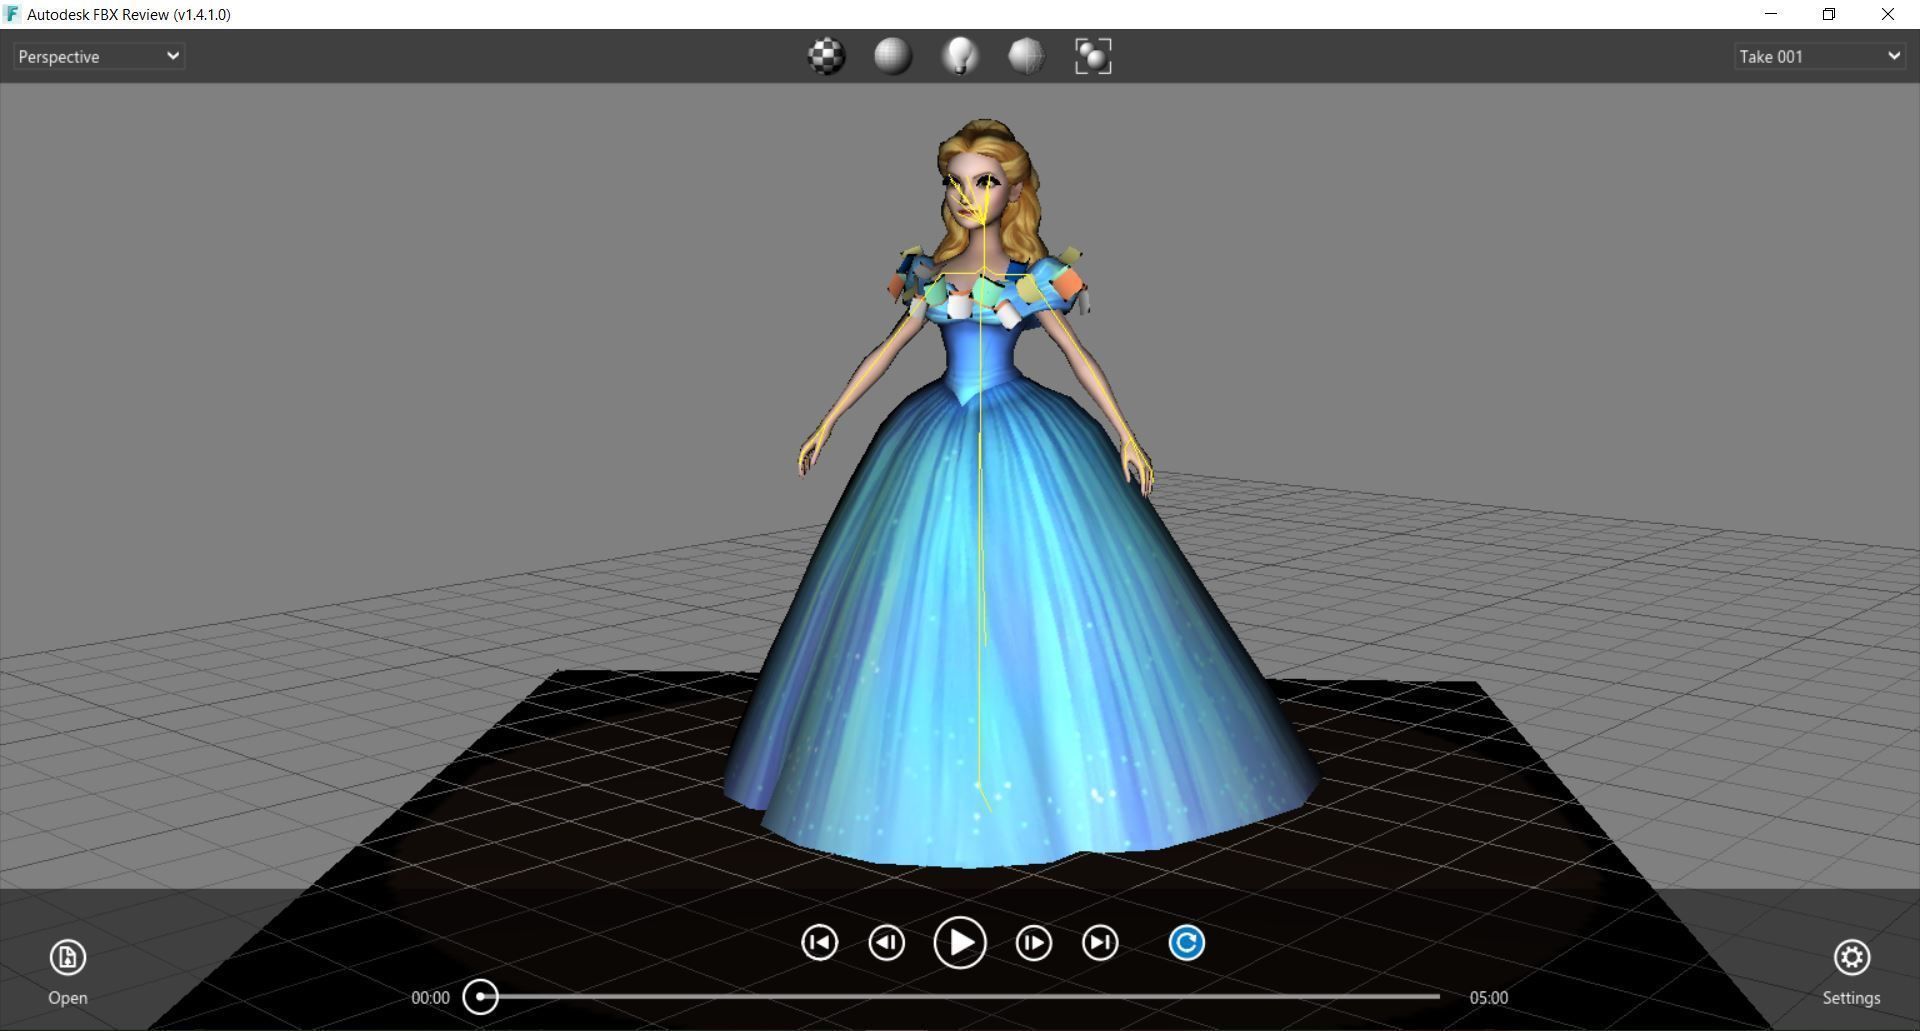Click the 05:00 end time label

click(x=1488, y=997)
